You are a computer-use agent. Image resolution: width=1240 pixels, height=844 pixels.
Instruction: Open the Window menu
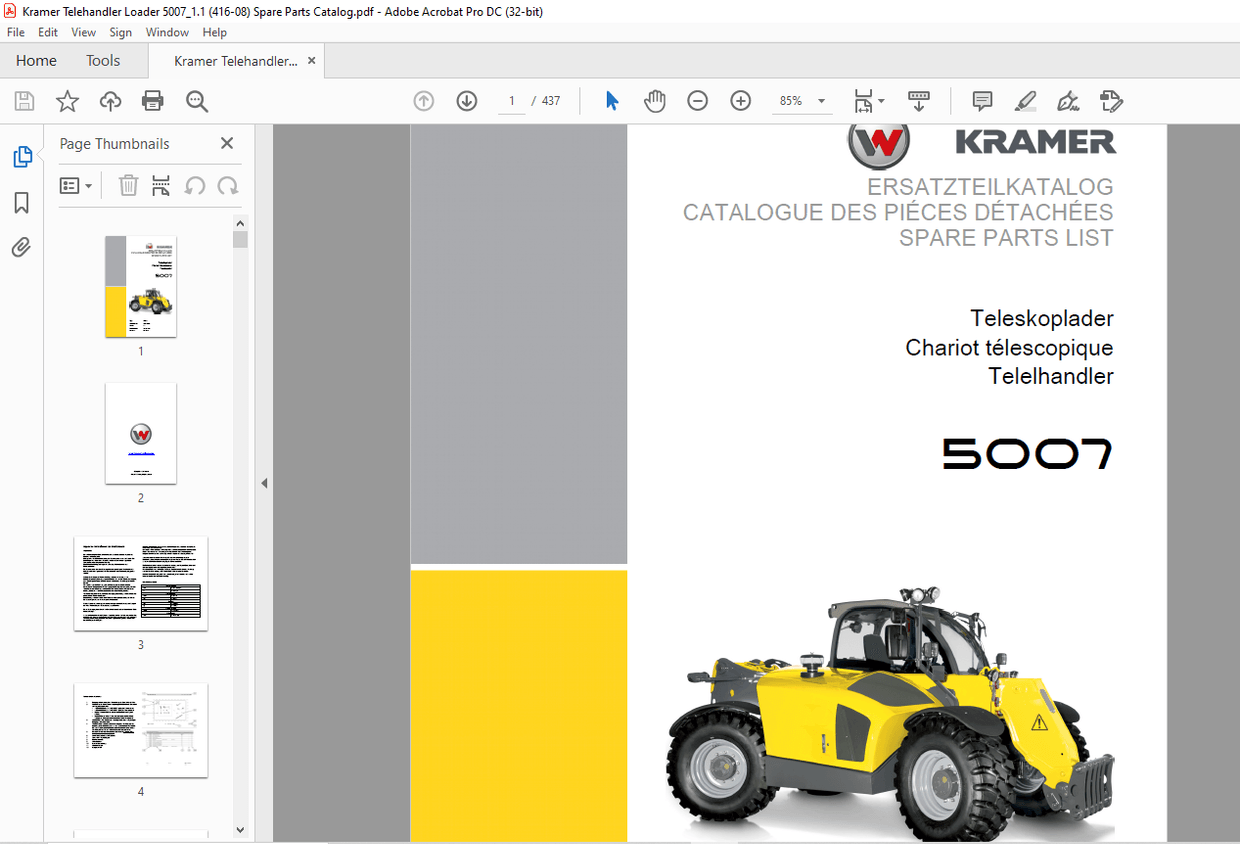pyautogui.click(x=167, y=32)
